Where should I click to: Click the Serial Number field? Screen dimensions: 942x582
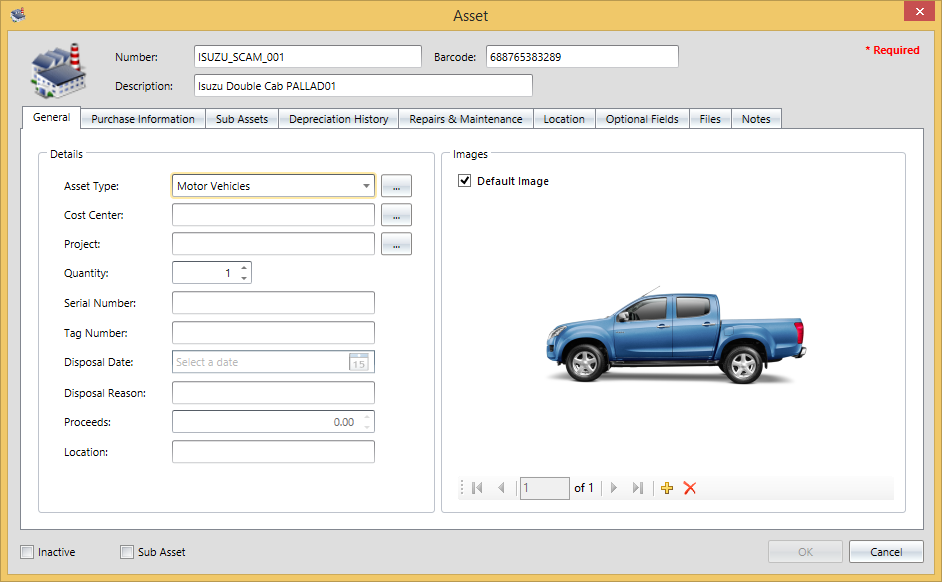[273, 303]
